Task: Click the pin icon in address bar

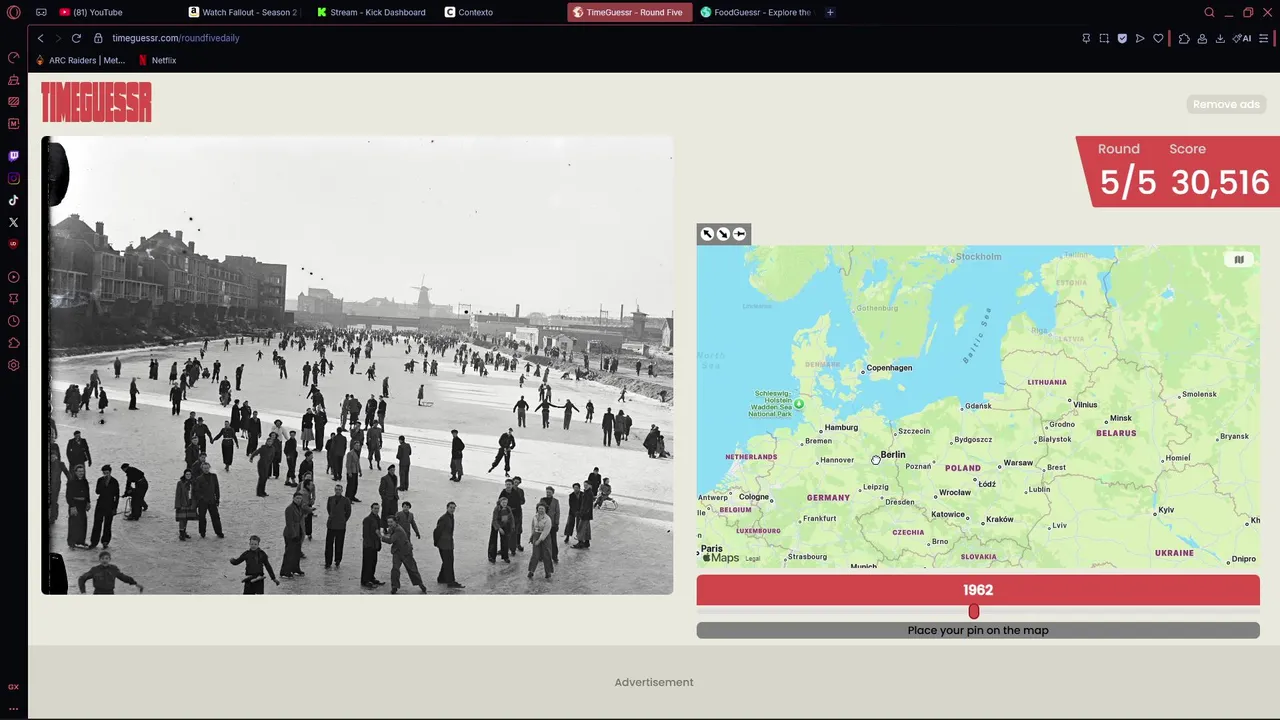Action: pos(1086,38)
